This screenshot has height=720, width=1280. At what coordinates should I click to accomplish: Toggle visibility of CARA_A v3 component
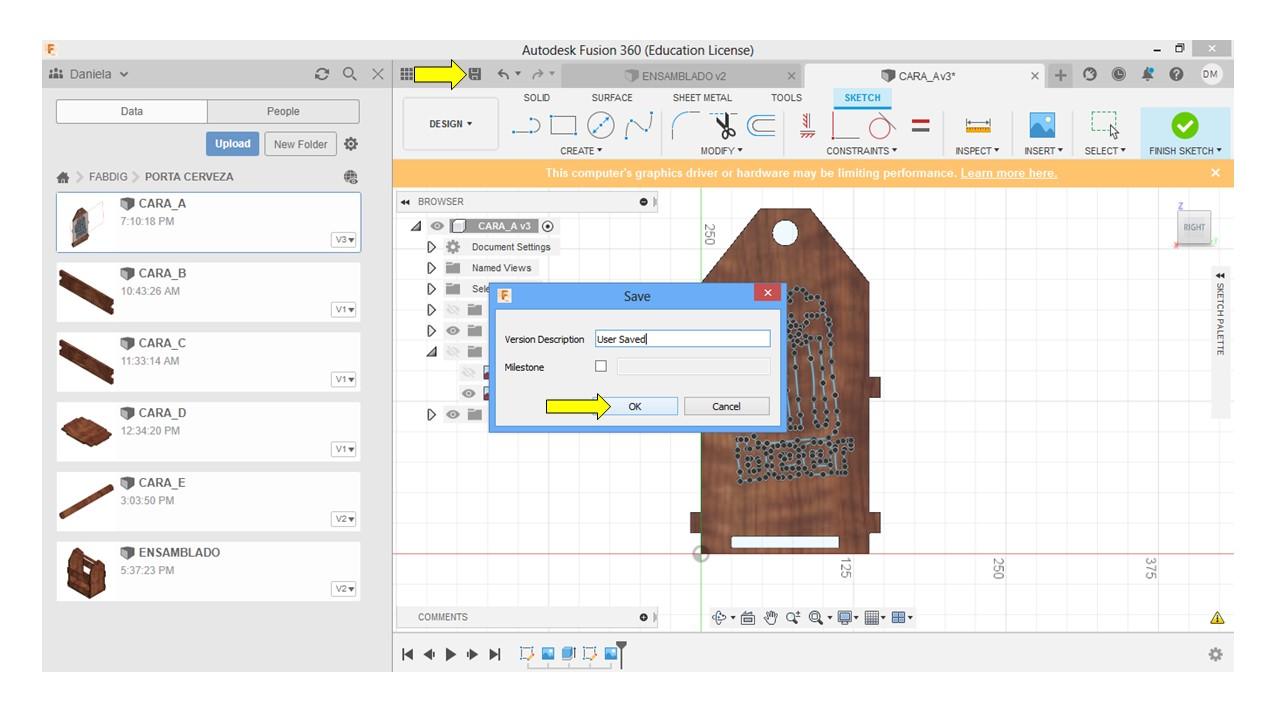tap(437, 226)
